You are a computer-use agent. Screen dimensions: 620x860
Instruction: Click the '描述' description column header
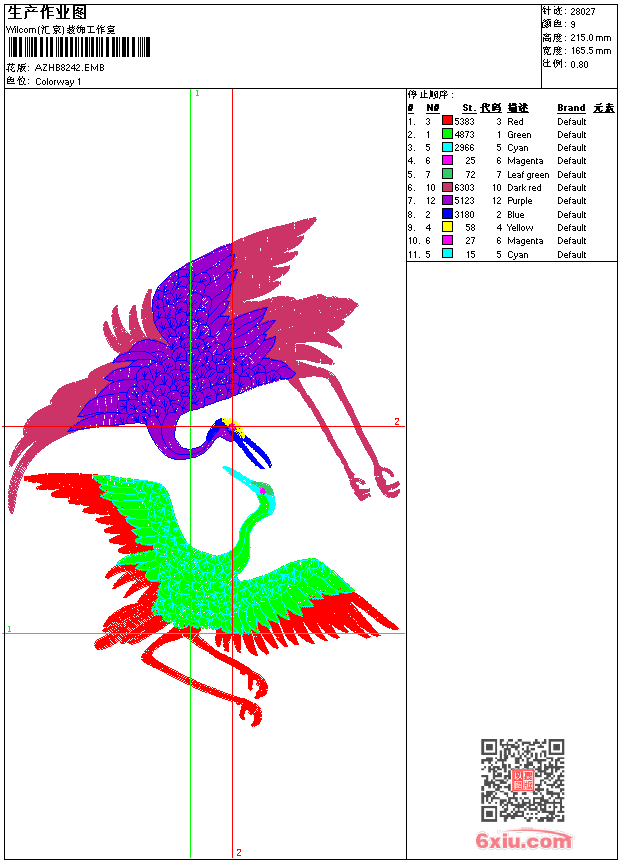[517, 108]
